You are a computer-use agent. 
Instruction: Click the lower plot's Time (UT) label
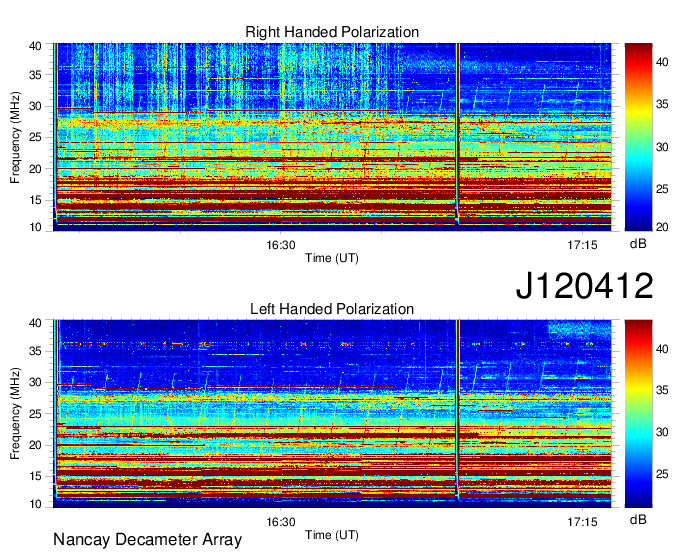point(332,535)
